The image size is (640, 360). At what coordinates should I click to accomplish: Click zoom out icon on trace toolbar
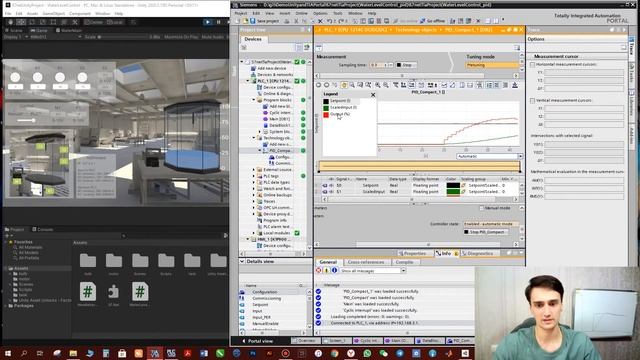(386, 85)
